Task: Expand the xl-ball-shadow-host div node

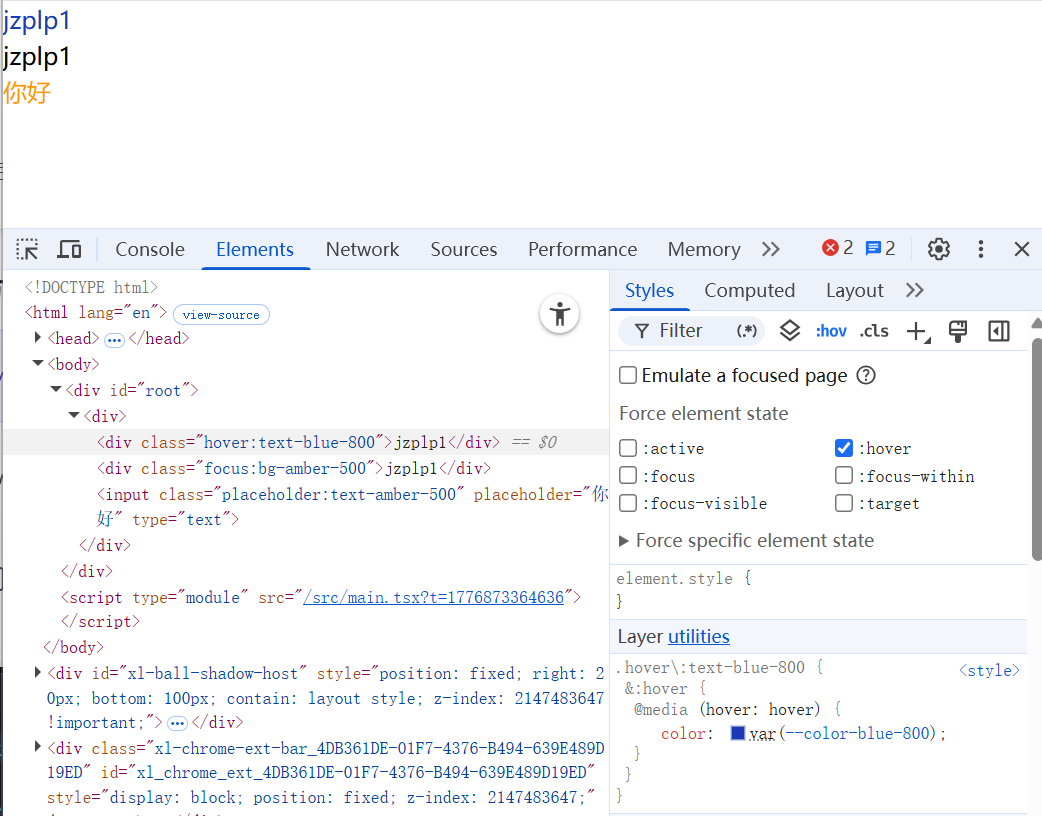Action: coord(38,672)
